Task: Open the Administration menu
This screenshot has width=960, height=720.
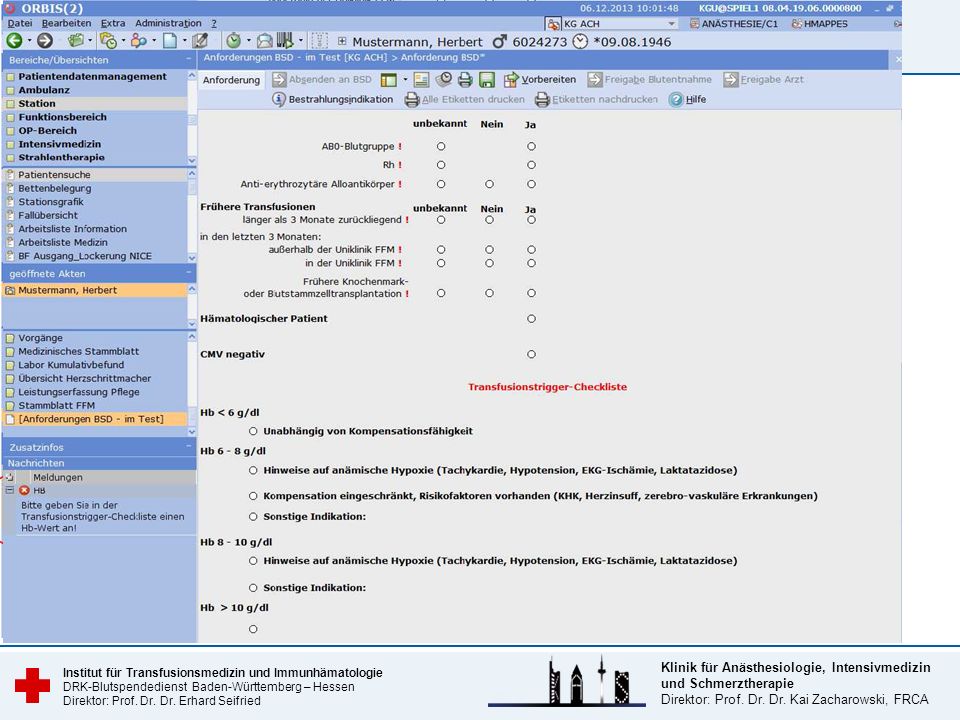Action: pos(168,23)
